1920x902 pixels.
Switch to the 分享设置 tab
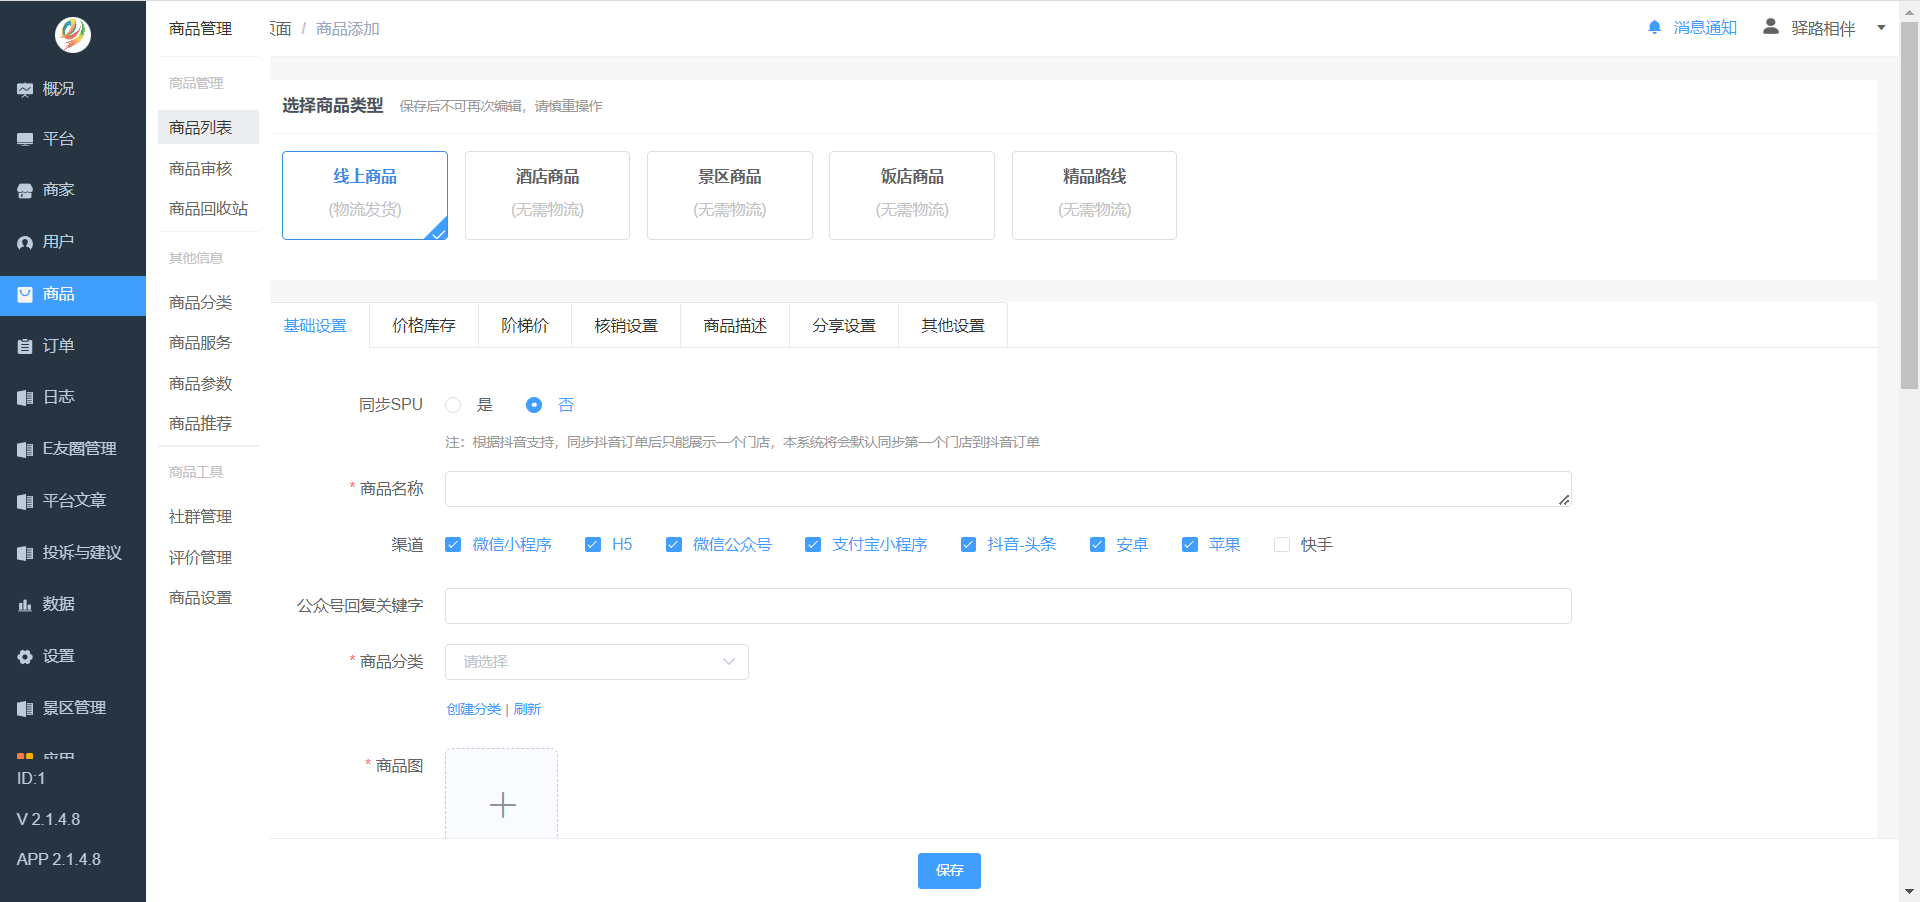point(844,326)
